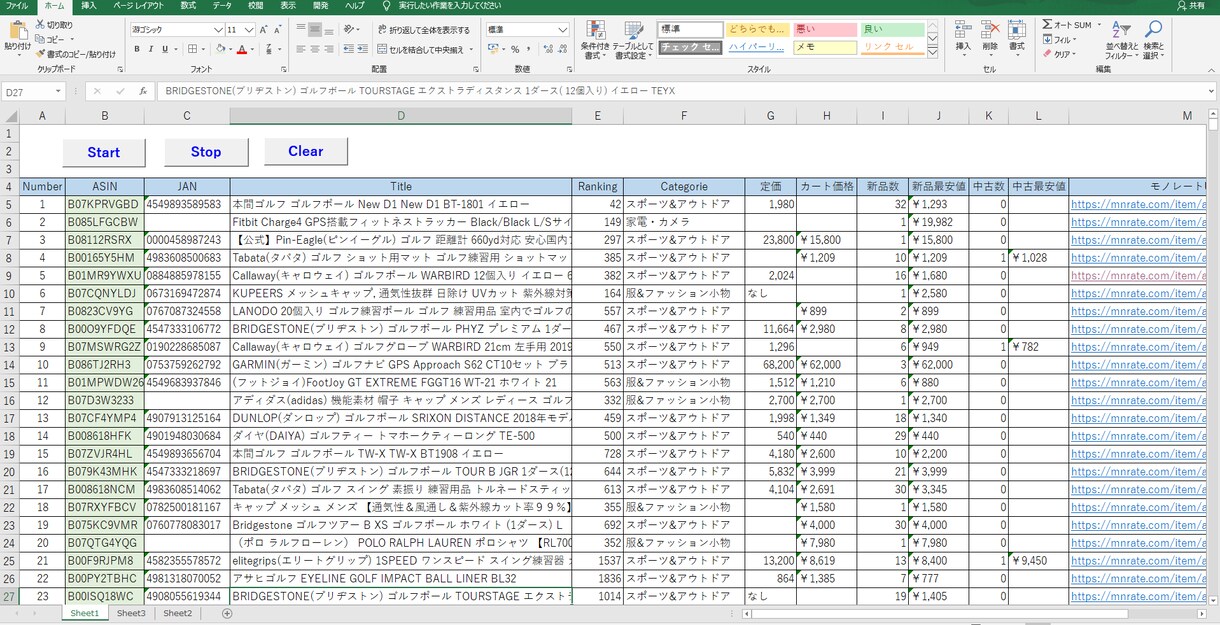Open Find & Select (検索と選択) magnifier
Viewport: 1220px width, 625px height.
point(1154,40)
